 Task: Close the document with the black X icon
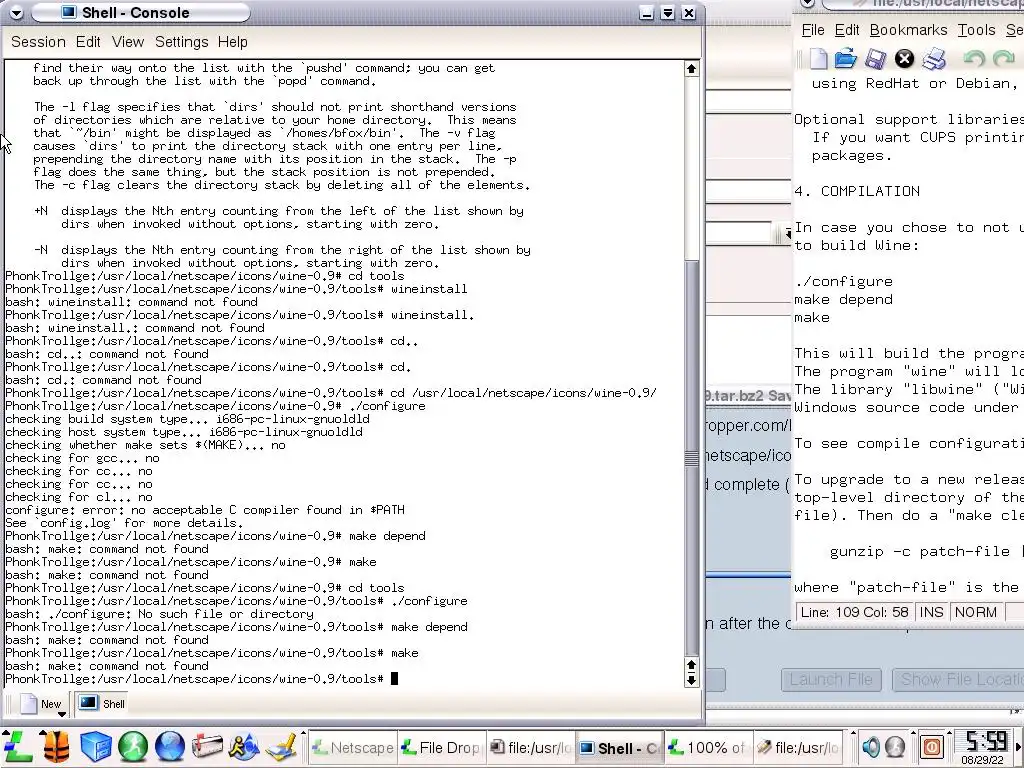click(x=904, y=59)
